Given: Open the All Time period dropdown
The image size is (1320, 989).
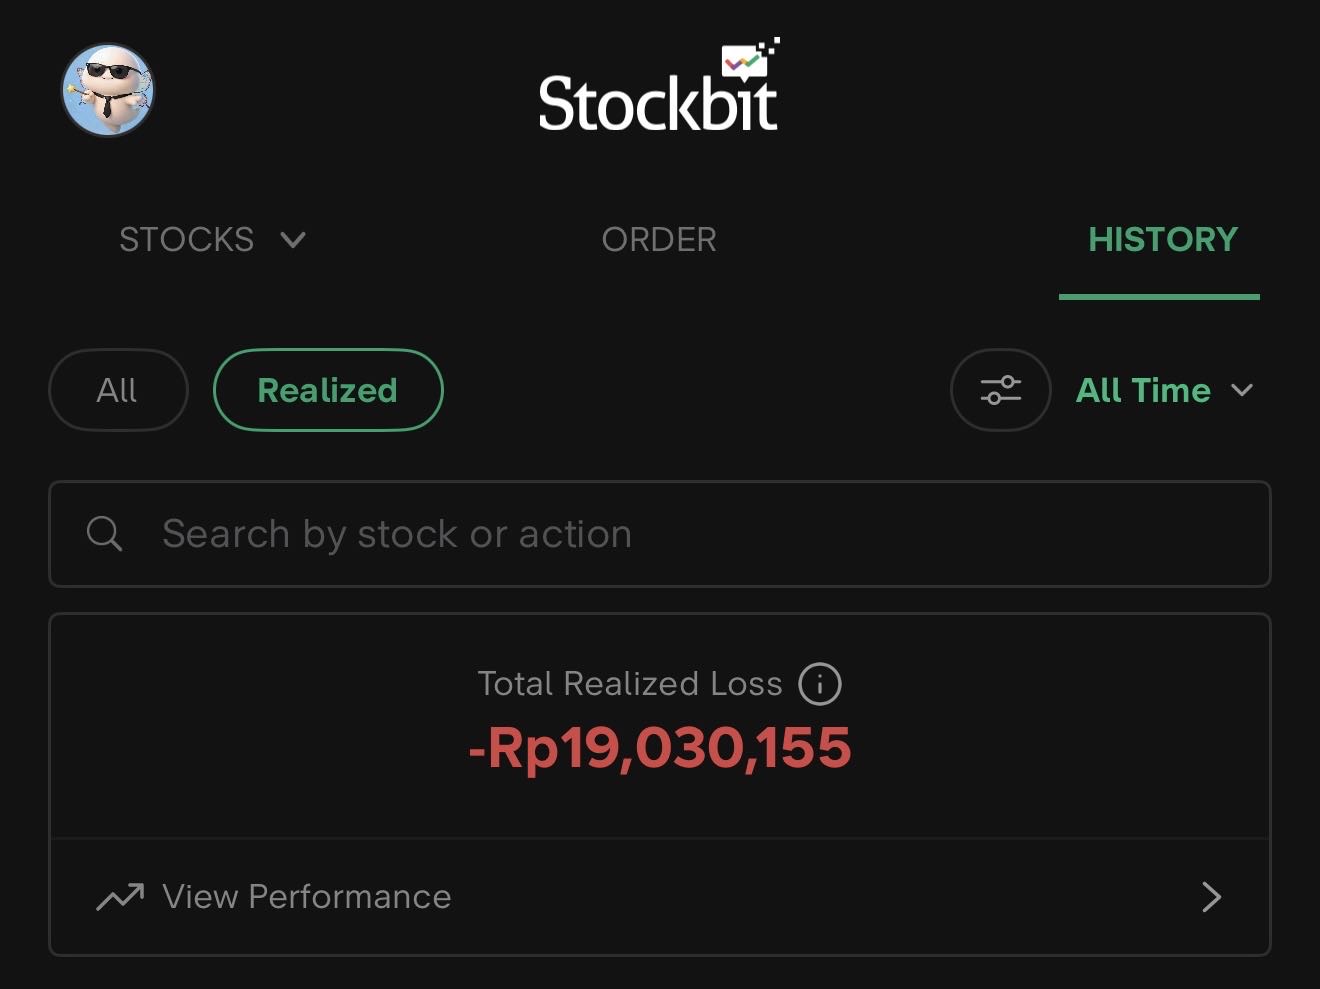Looking at the screenshot, I should tap(1143, 390).
